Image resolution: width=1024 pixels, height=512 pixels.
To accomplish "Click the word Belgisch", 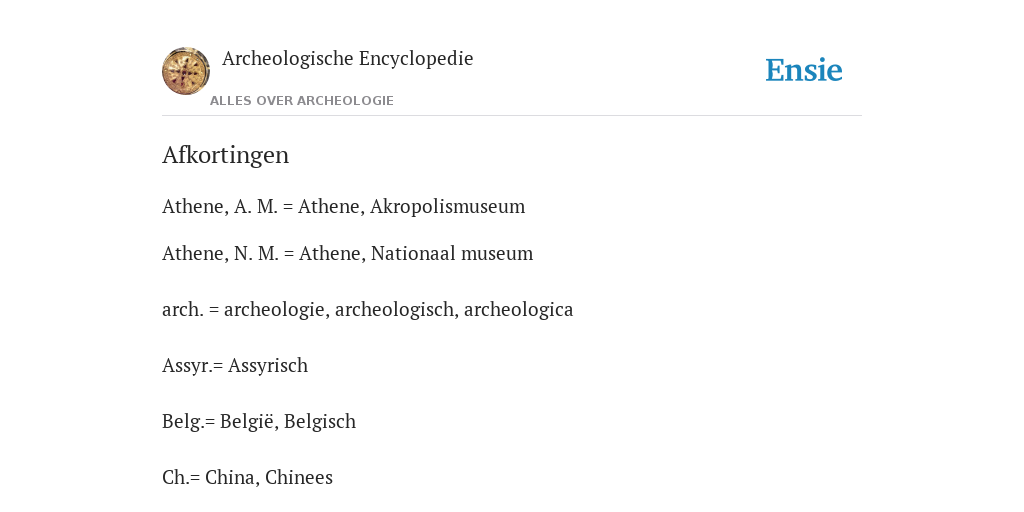I will pos(320,422).
